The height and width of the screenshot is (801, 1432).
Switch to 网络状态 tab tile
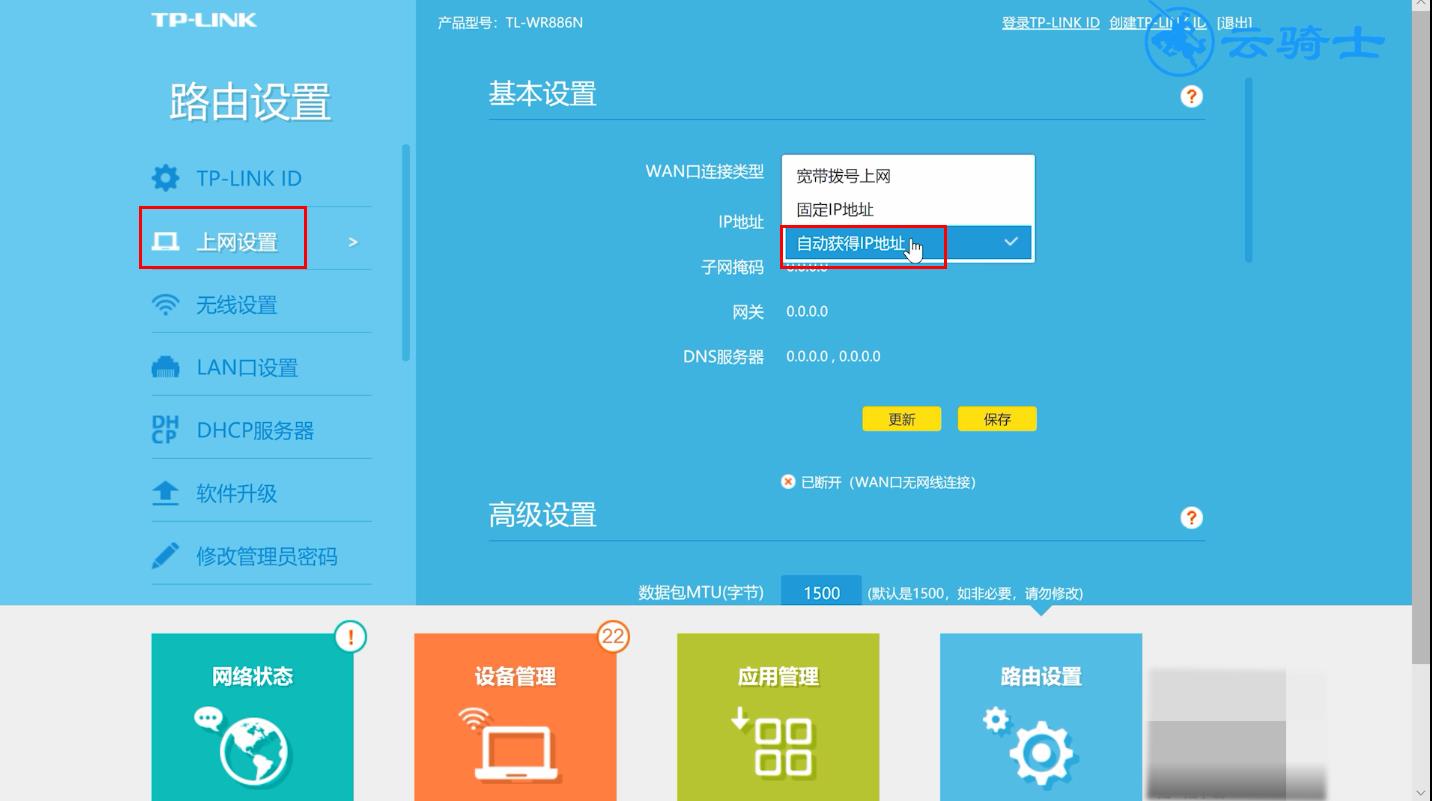tap(252, 716)
